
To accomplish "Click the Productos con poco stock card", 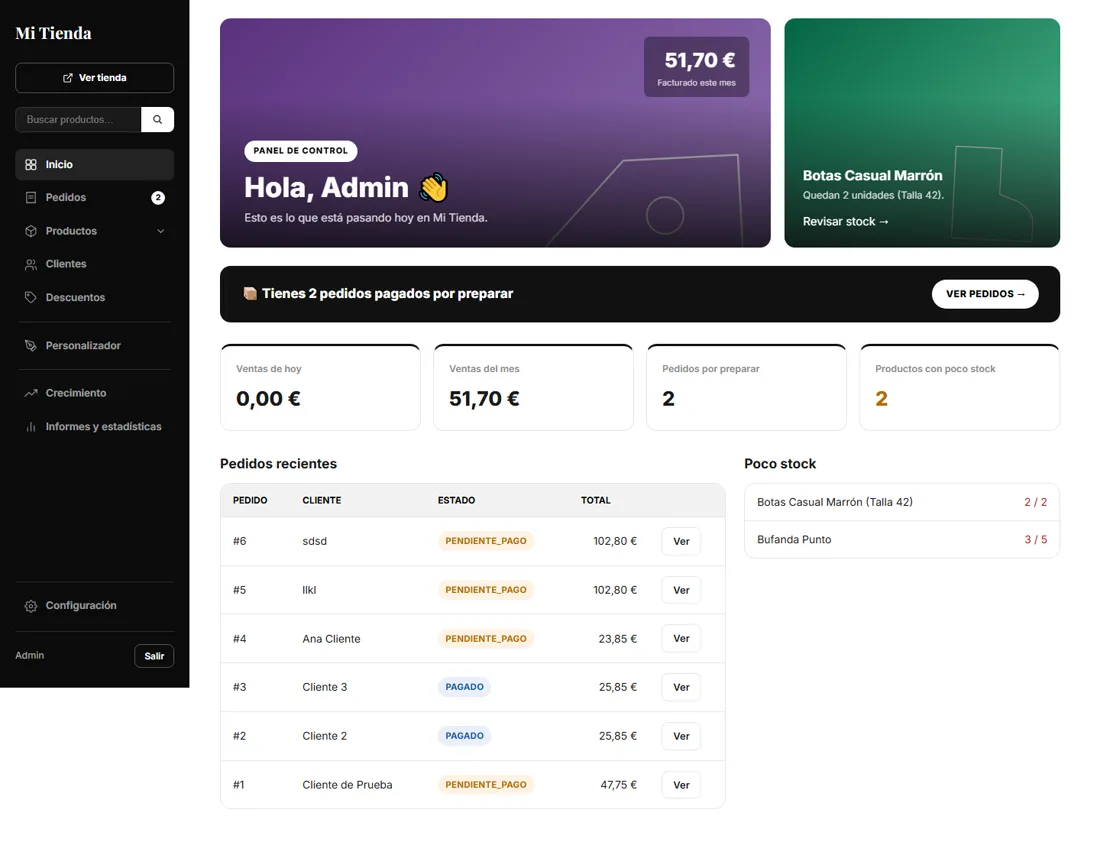I will [x=960, y=387].
